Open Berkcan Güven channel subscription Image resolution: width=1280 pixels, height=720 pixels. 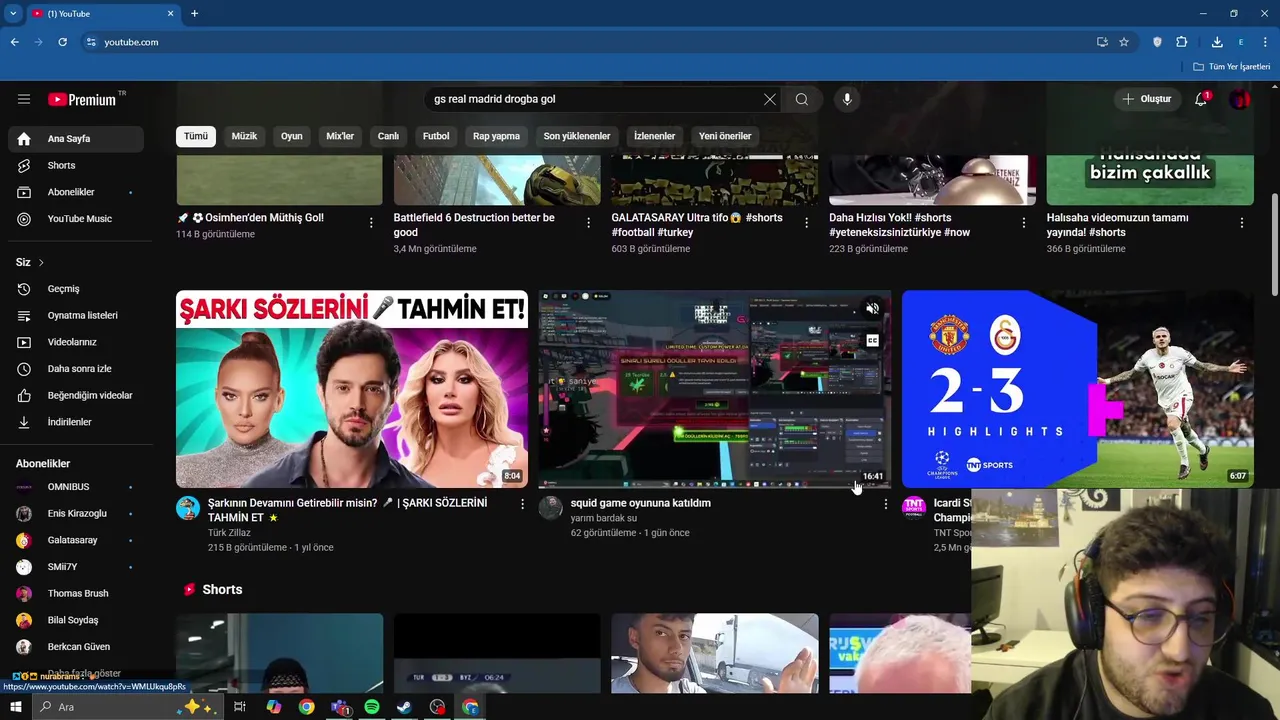coord(76,647)
